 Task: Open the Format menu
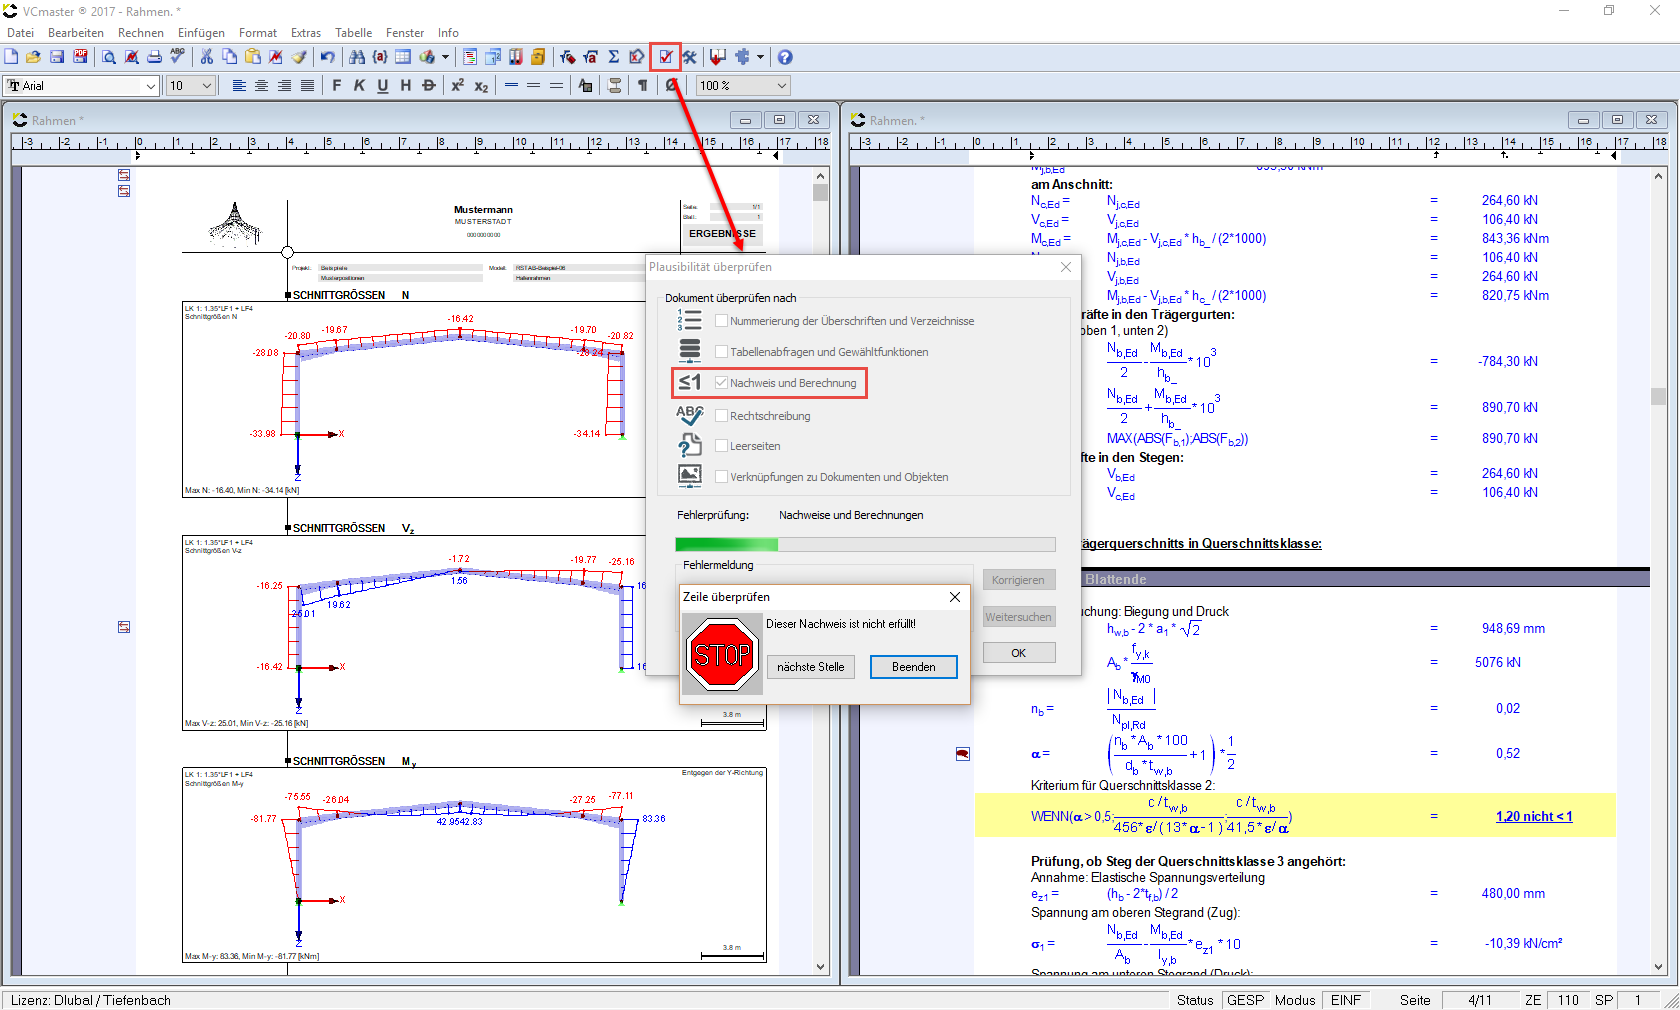coord(258,33)
